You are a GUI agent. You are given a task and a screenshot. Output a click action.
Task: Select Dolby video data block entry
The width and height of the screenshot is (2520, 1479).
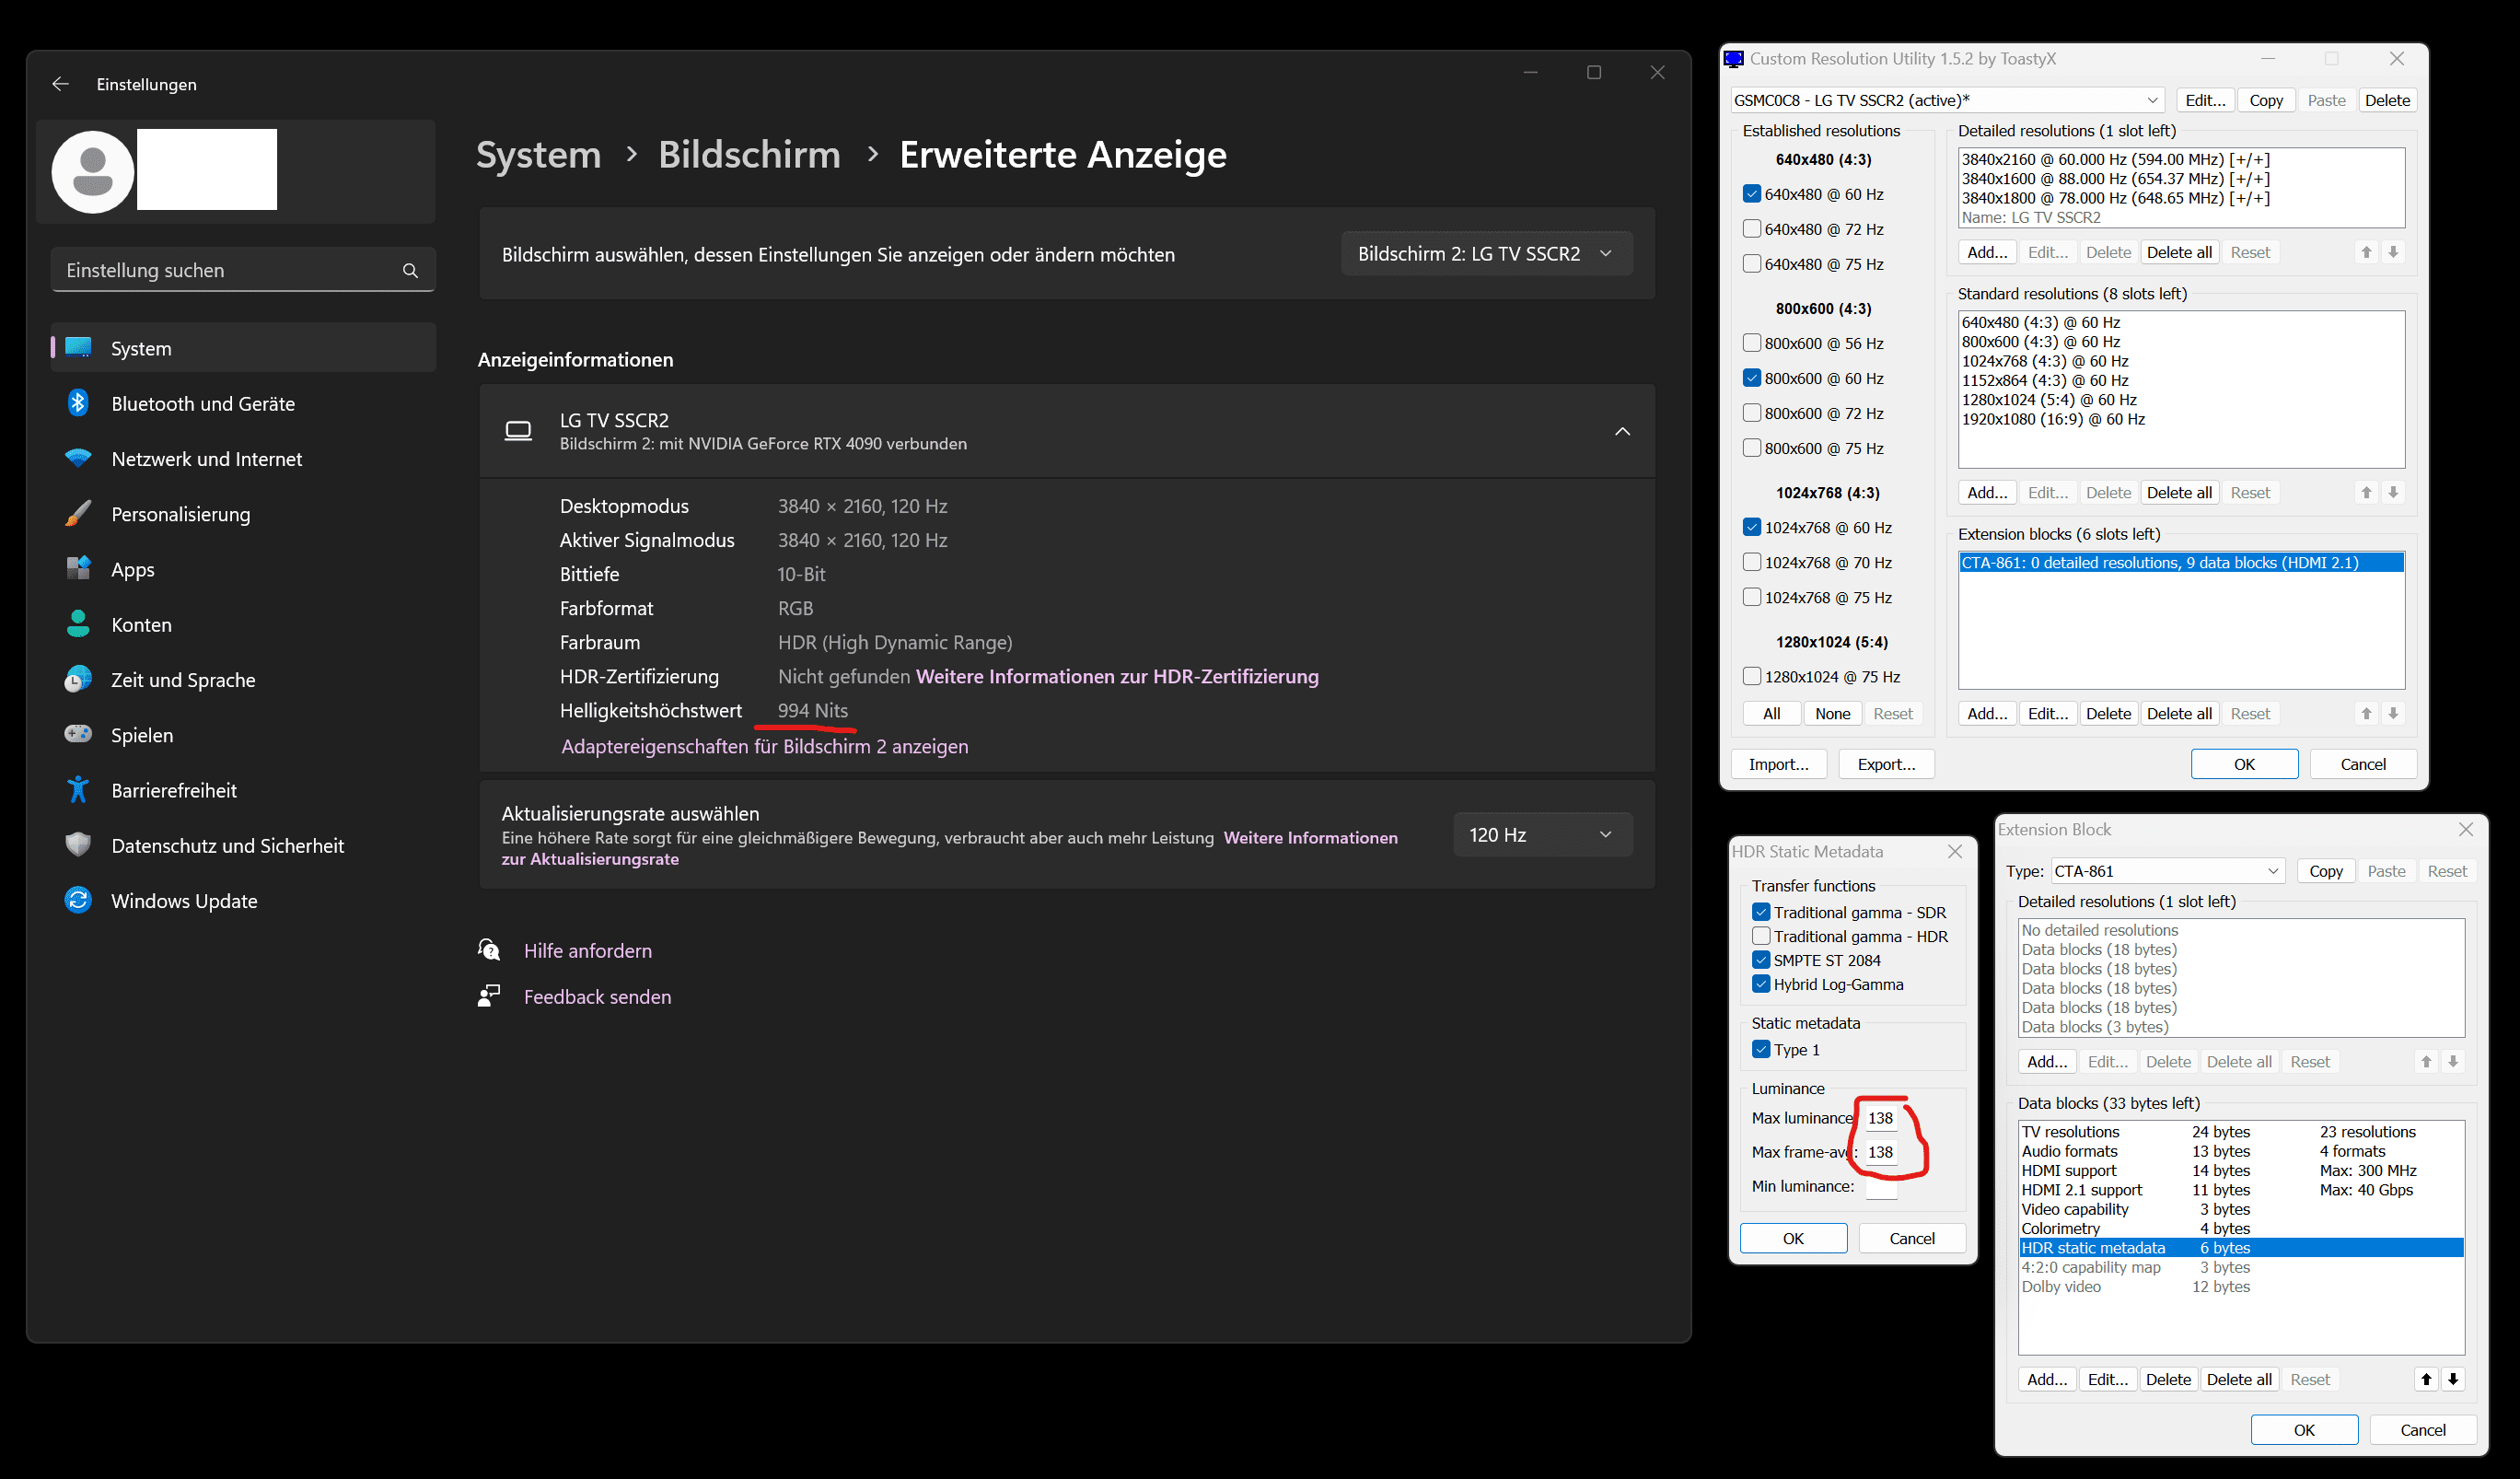(2060, 1286)
